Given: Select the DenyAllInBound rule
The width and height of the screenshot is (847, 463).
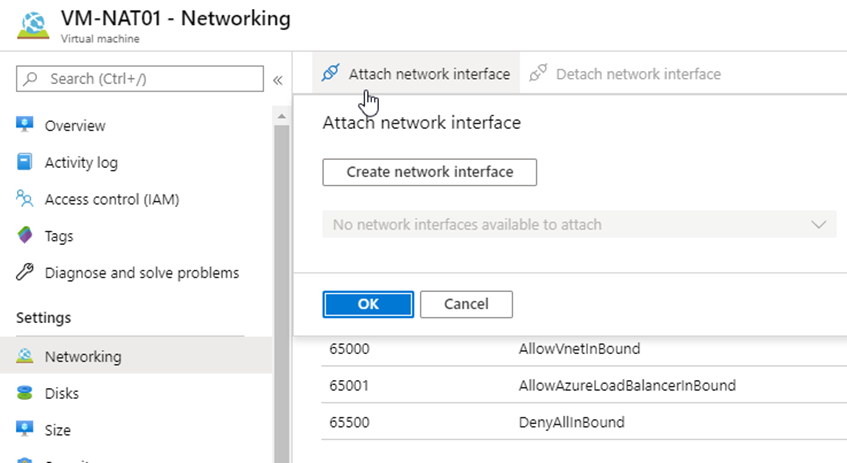Looking at the screenshot, I should (x=572, y=422).
